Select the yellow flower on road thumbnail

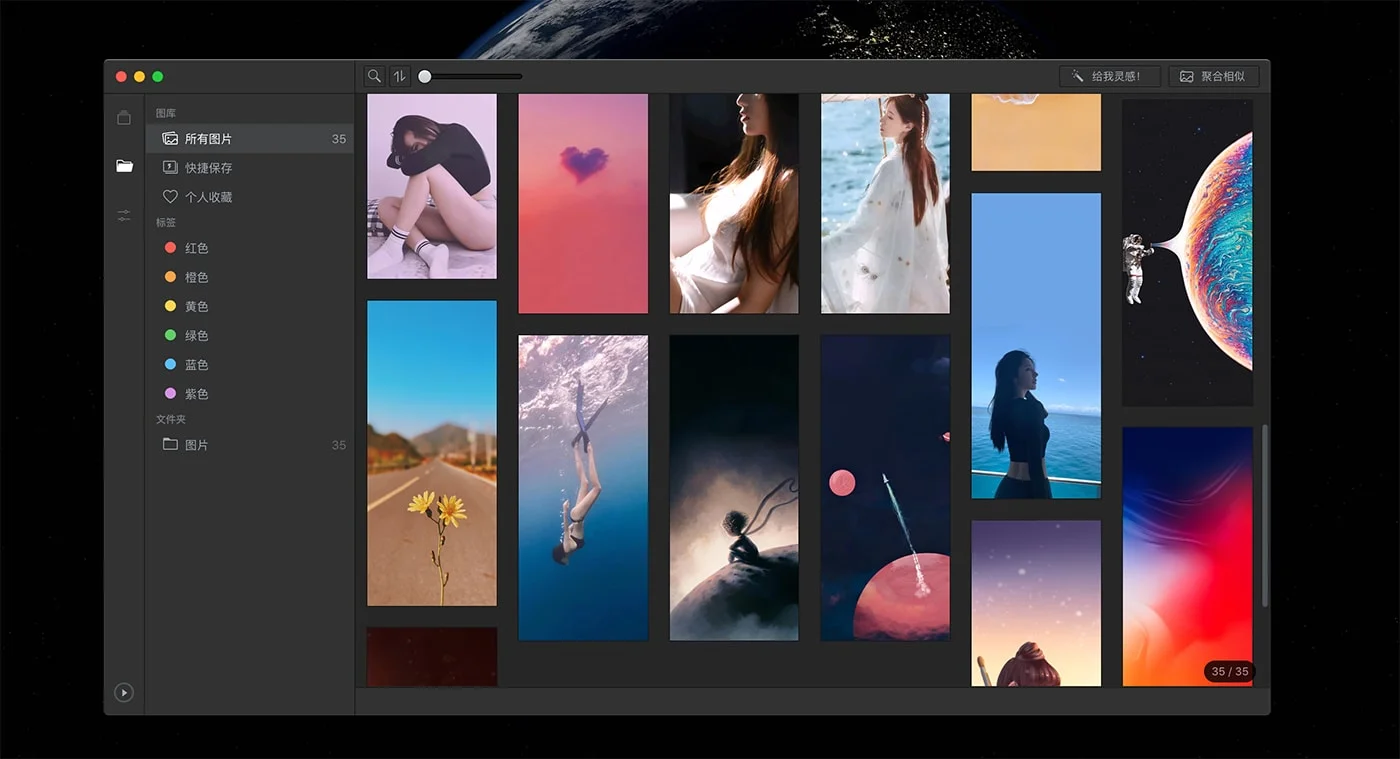point(432,452)
